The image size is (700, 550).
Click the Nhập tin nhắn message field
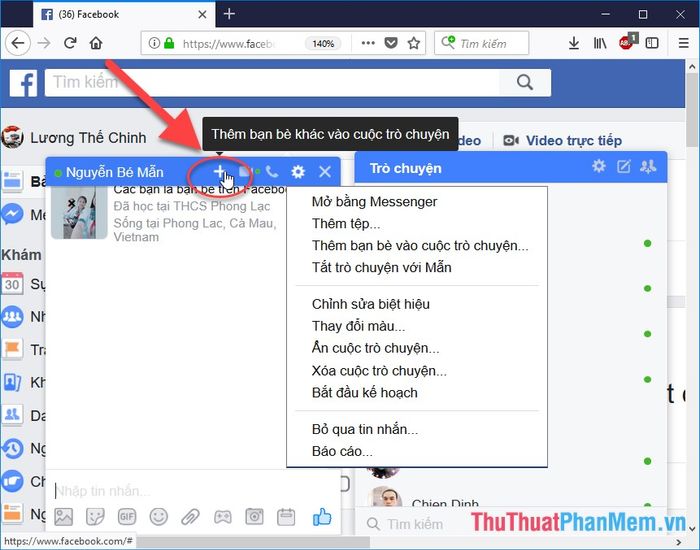[x=193, y=490]
